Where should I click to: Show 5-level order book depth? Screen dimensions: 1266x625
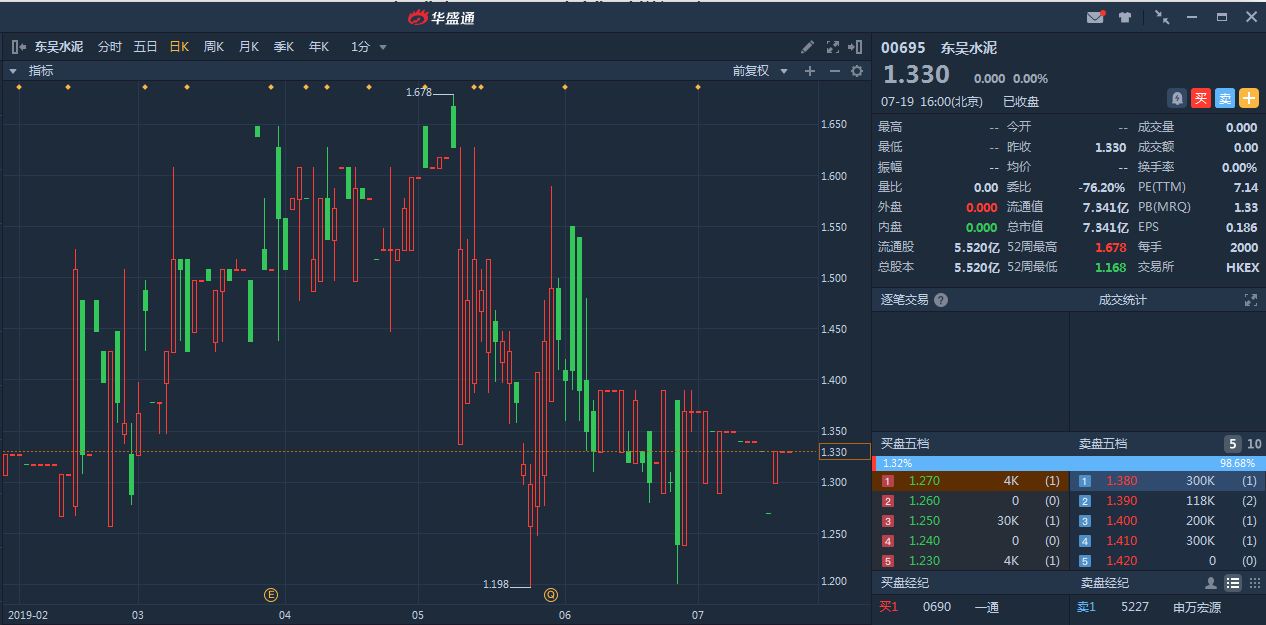click(1234, 444)
